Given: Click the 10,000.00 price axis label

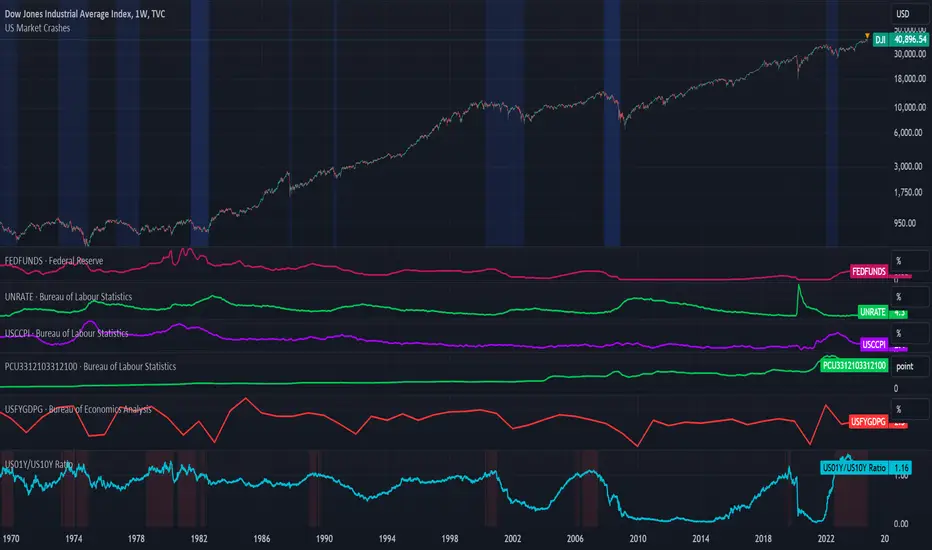Looking at the screenshot, I should tap(909, 107).
